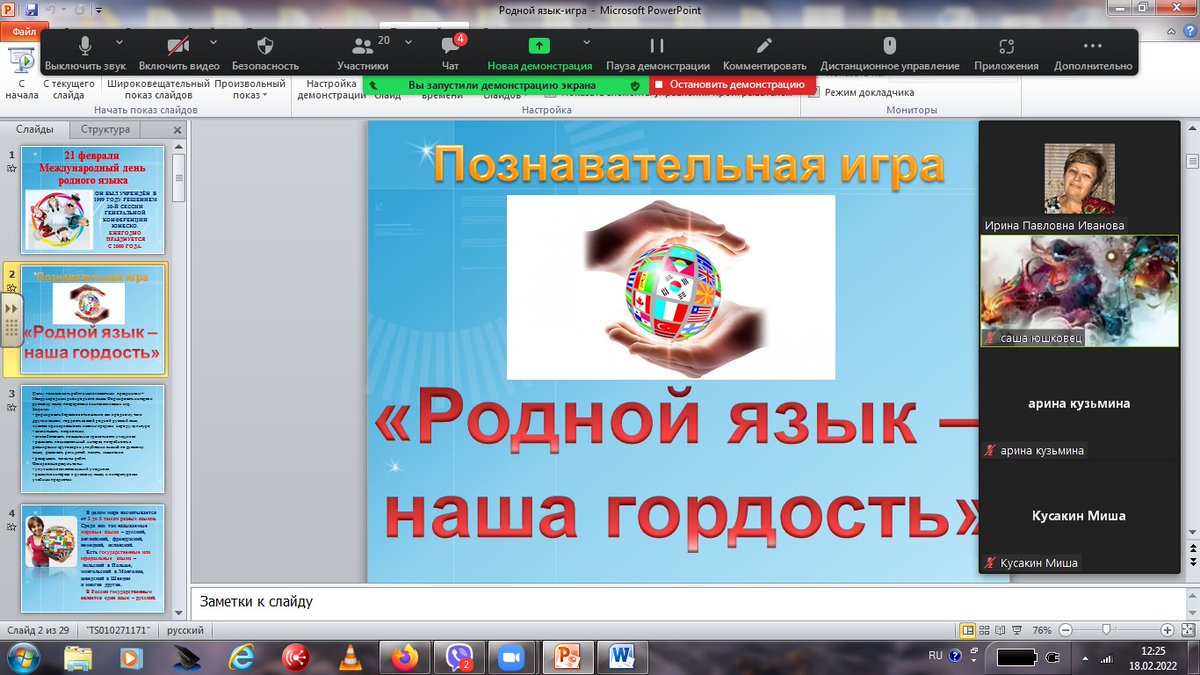Stop sharing with Остановить демонстрацию
The height and width of the screenshot is (675, 1200).
pos(732,85)
